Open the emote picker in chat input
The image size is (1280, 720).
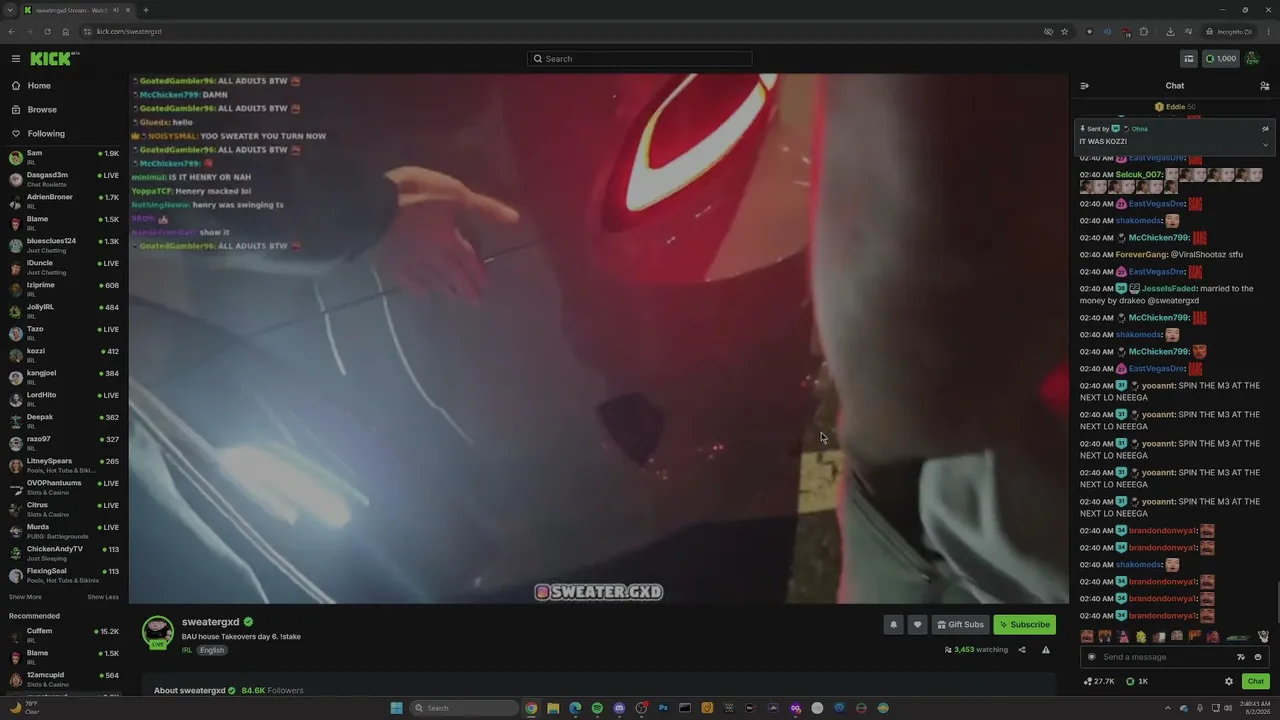[x=1258, y=657]
